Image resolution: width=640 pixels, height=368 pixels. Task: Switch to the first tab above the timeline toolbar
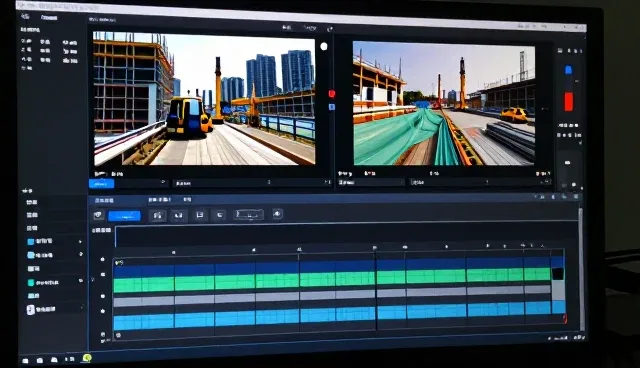tap(104, 200)
